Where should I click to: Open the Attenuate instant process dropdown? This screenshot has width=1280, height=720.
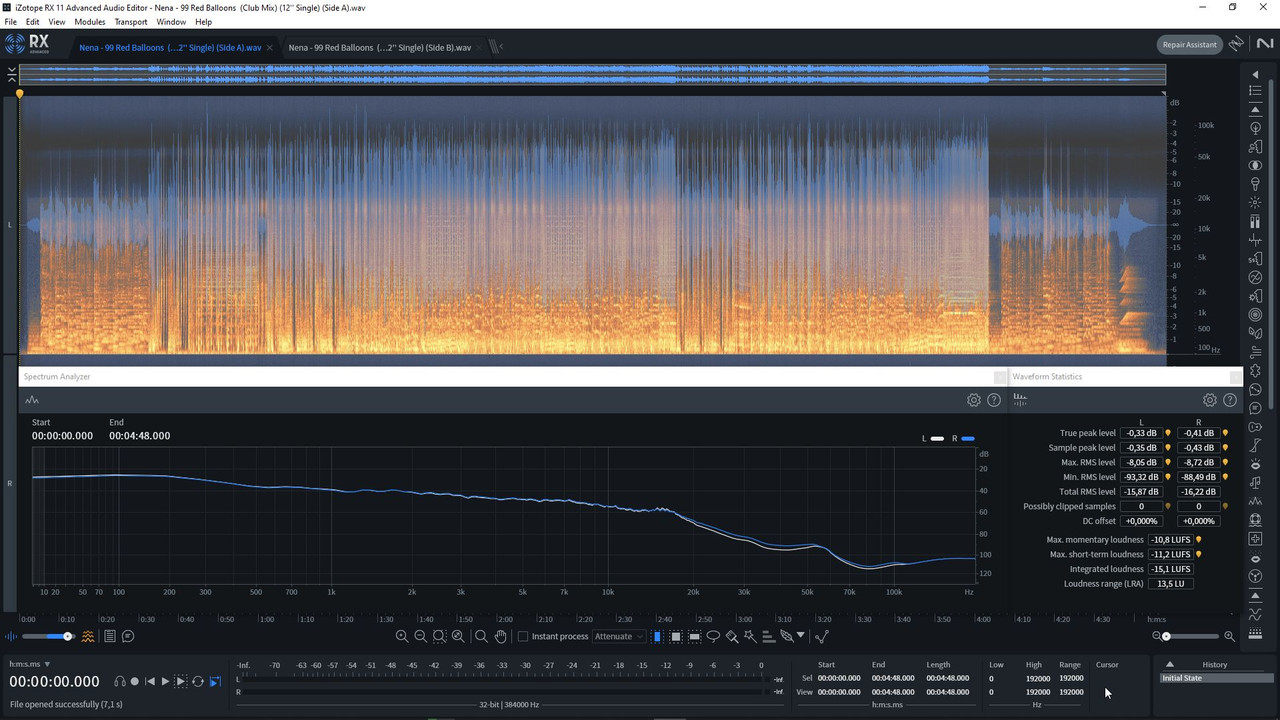[619, 636]
